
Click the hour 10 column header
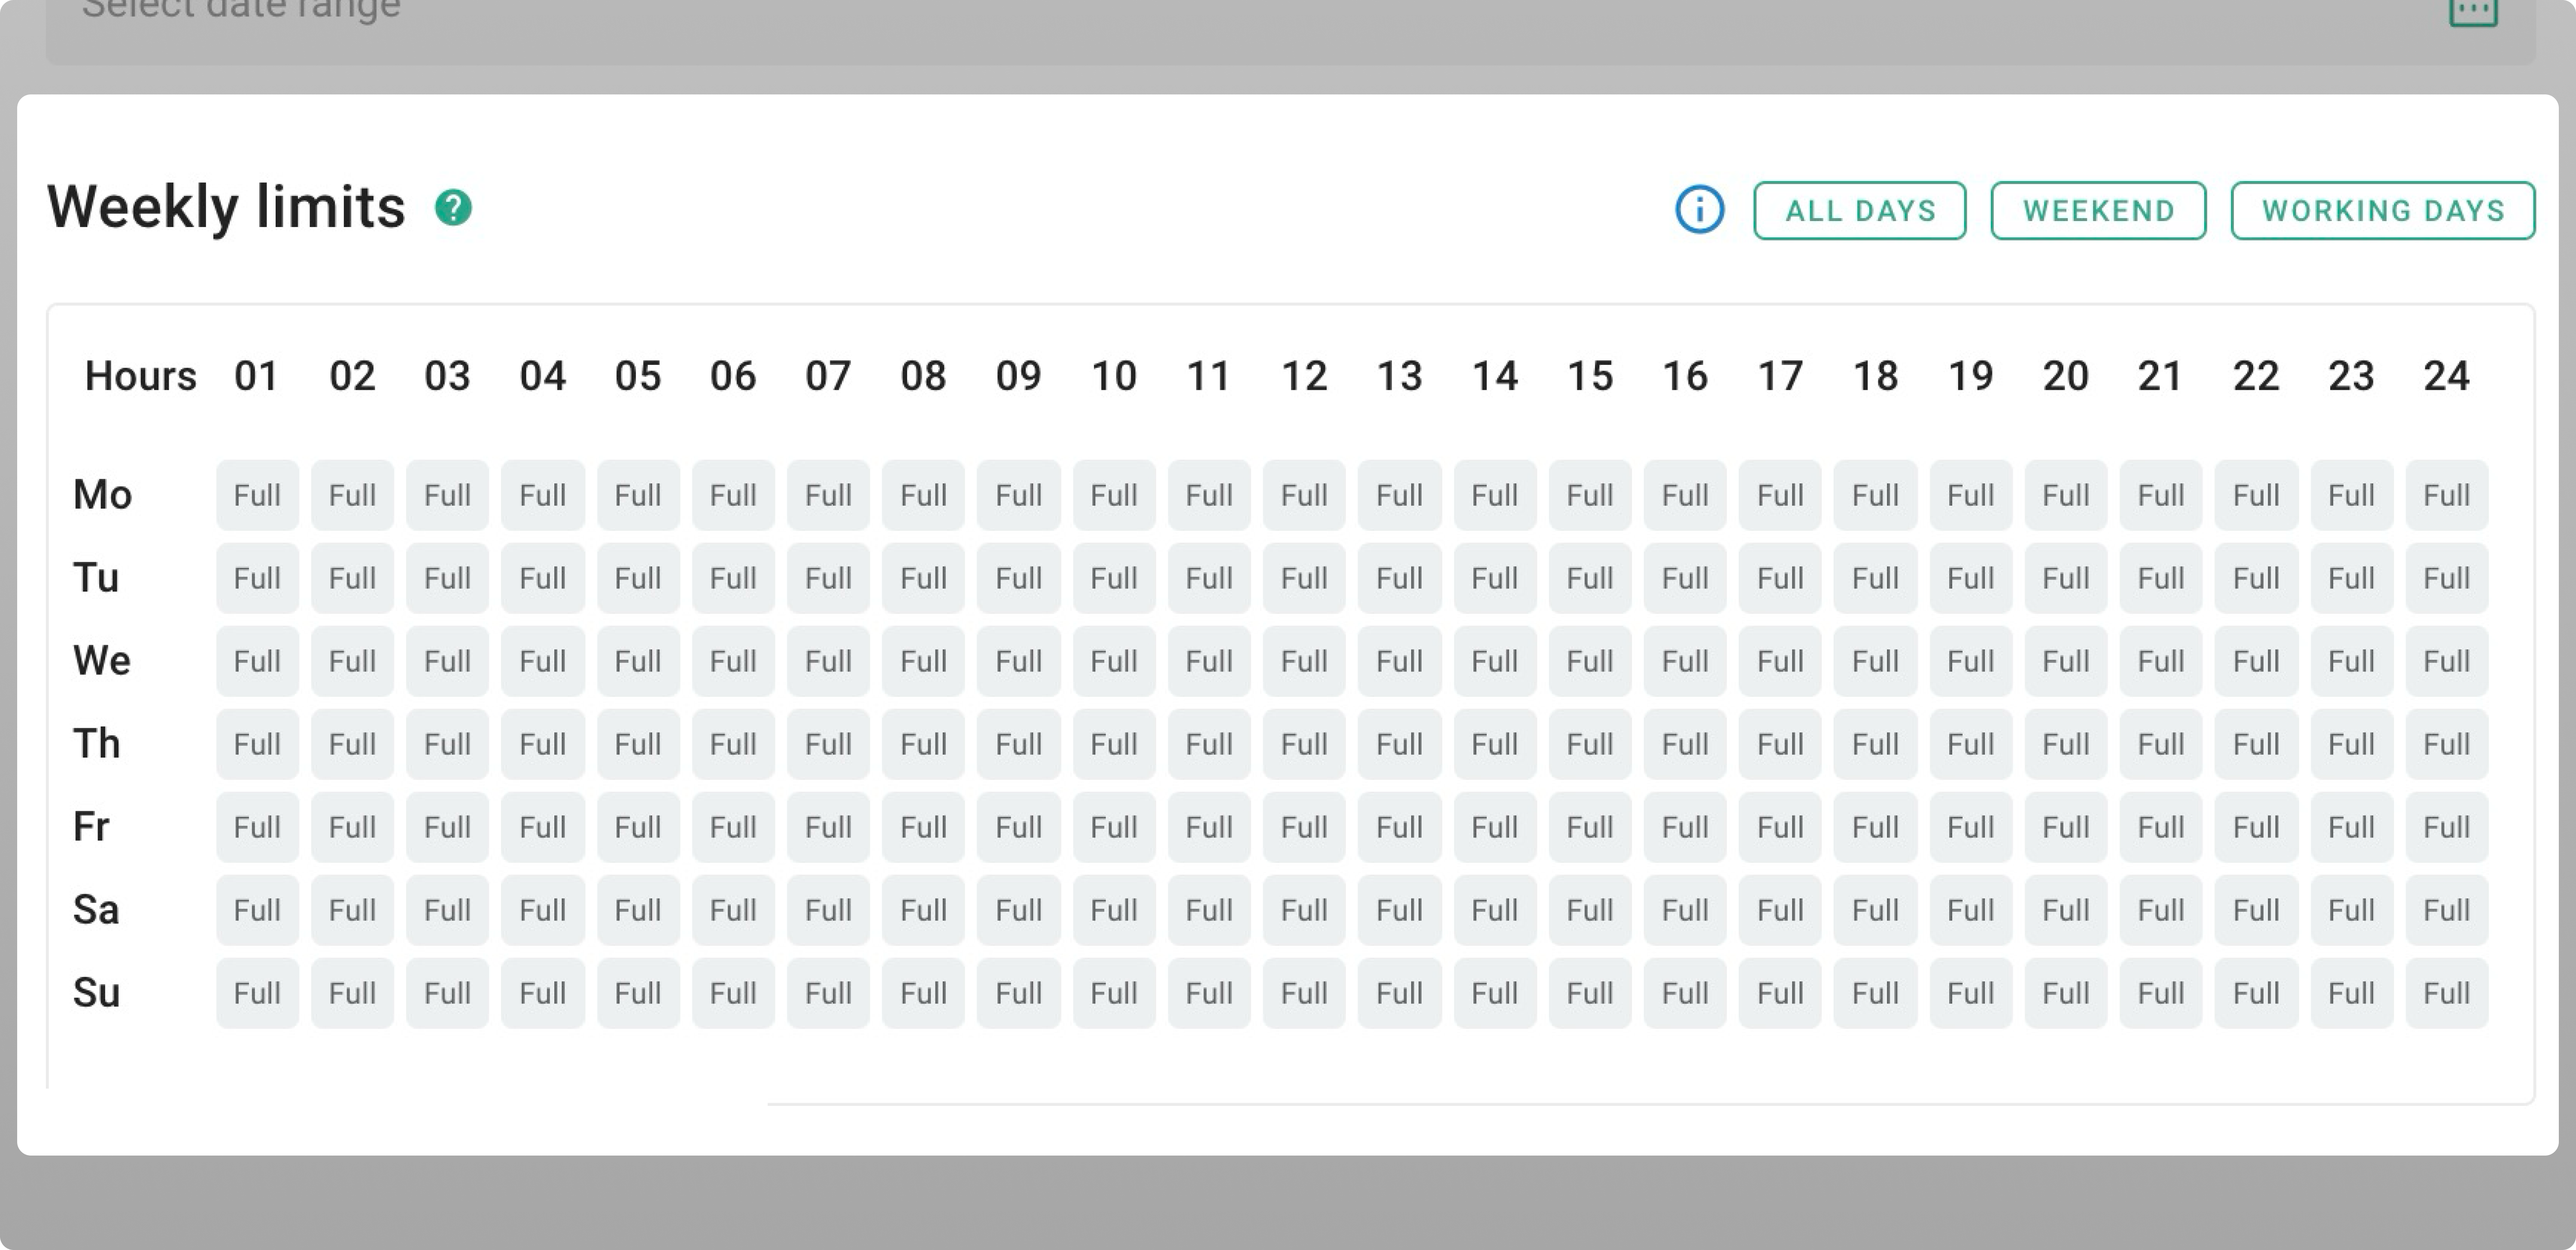click(1113, 376)
